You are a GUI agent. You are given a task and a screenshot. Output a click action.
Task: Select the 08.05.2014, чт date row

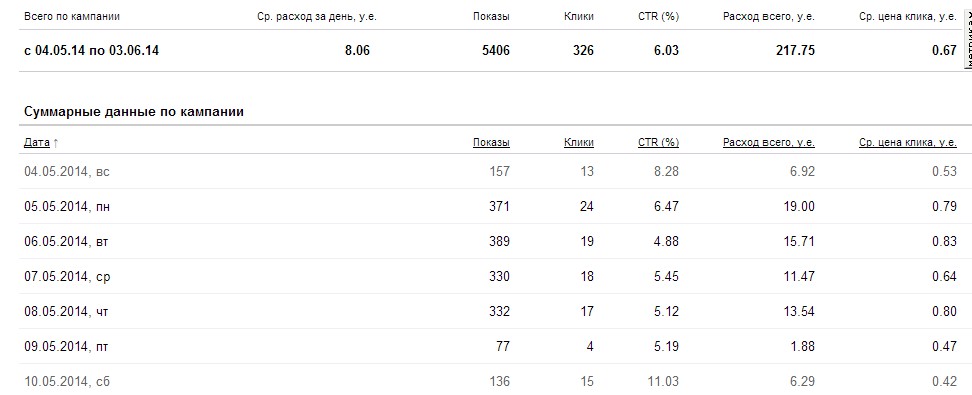(x=490, y=311)
